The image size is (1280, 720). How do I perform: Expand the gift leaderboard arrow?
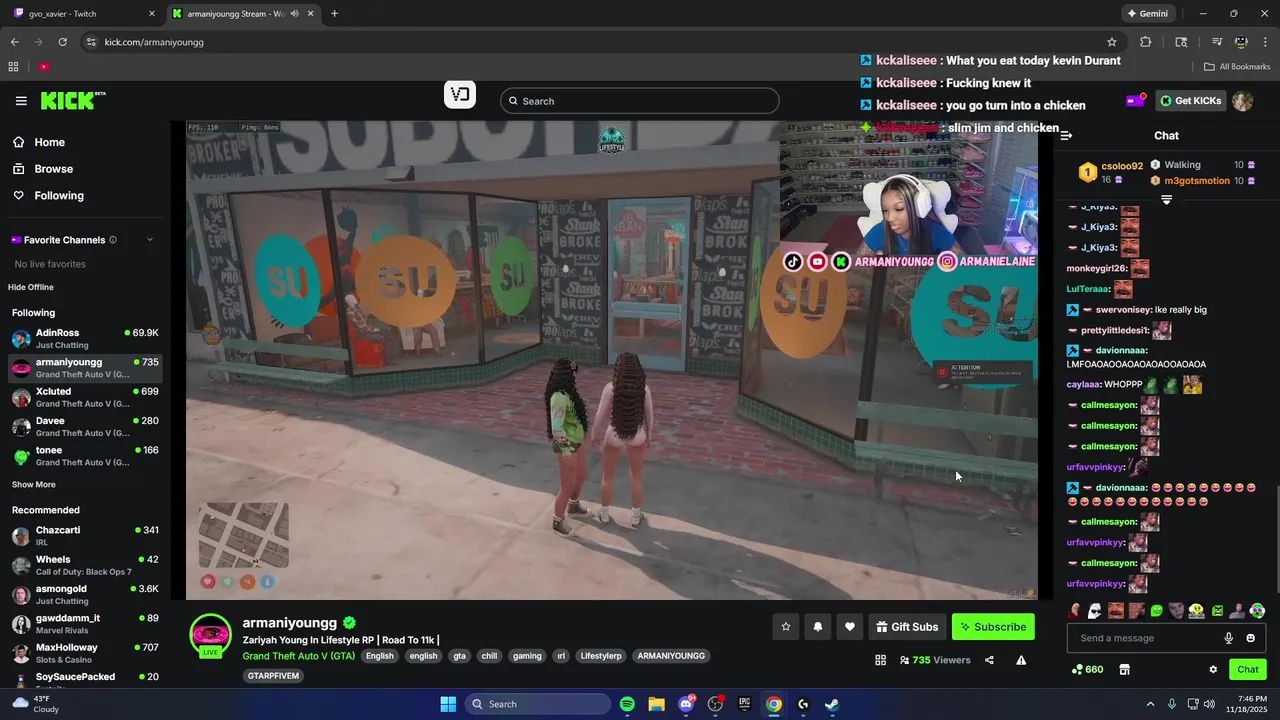(x=1166, y=200)
